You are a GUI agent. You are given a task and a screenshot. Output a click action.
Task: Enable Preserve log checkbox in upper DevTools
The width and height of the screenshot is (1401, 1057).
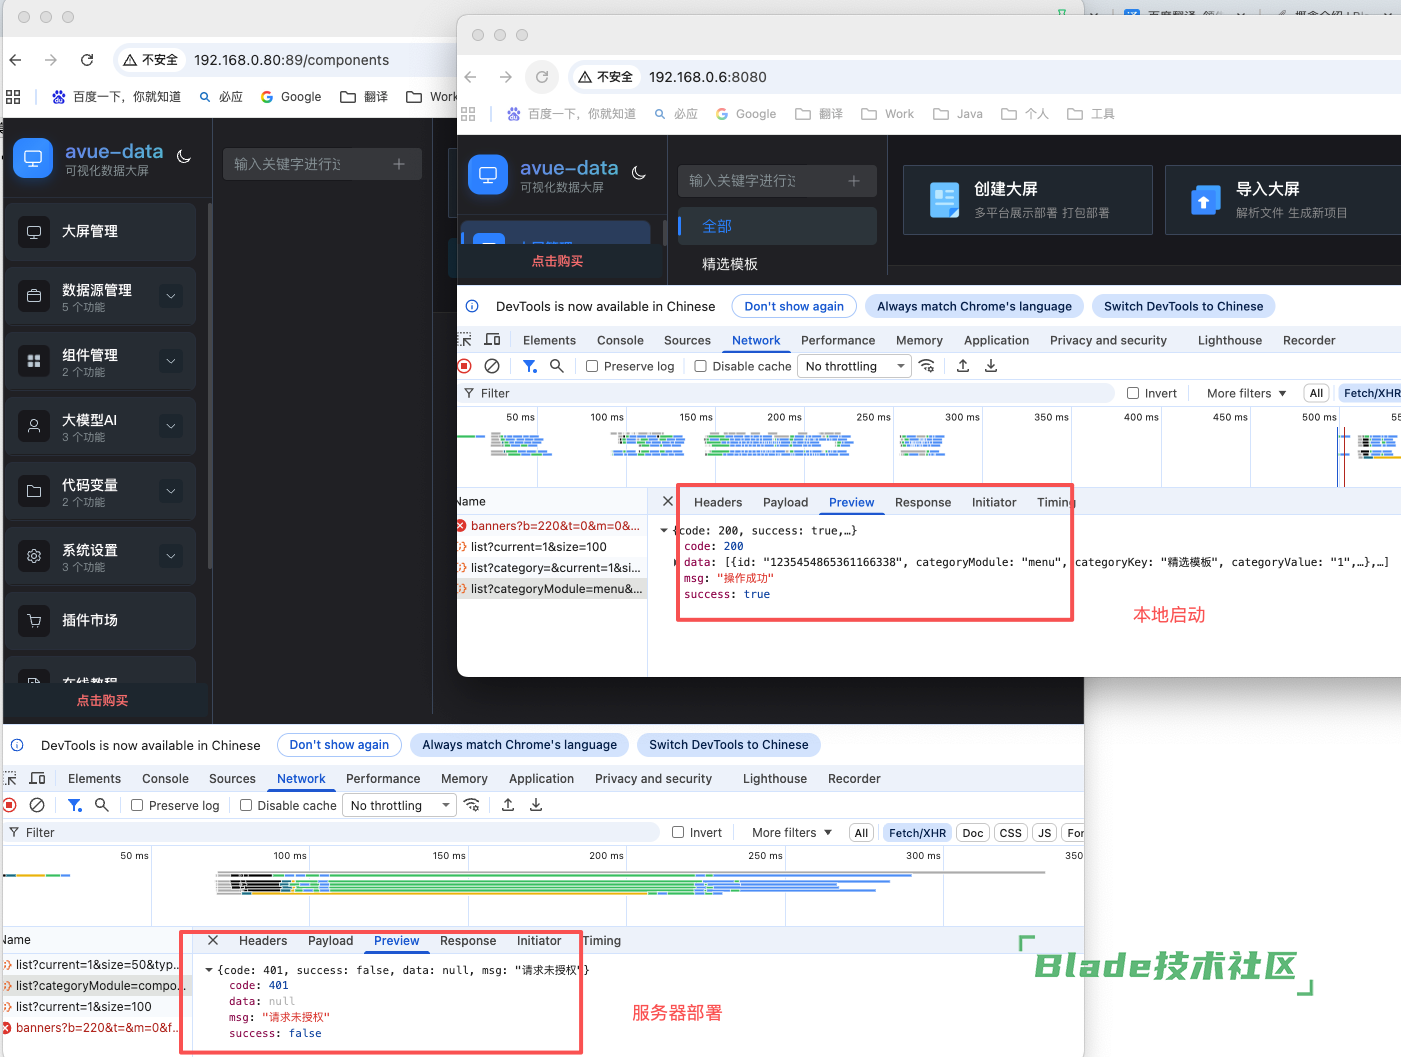pos(592,366)
